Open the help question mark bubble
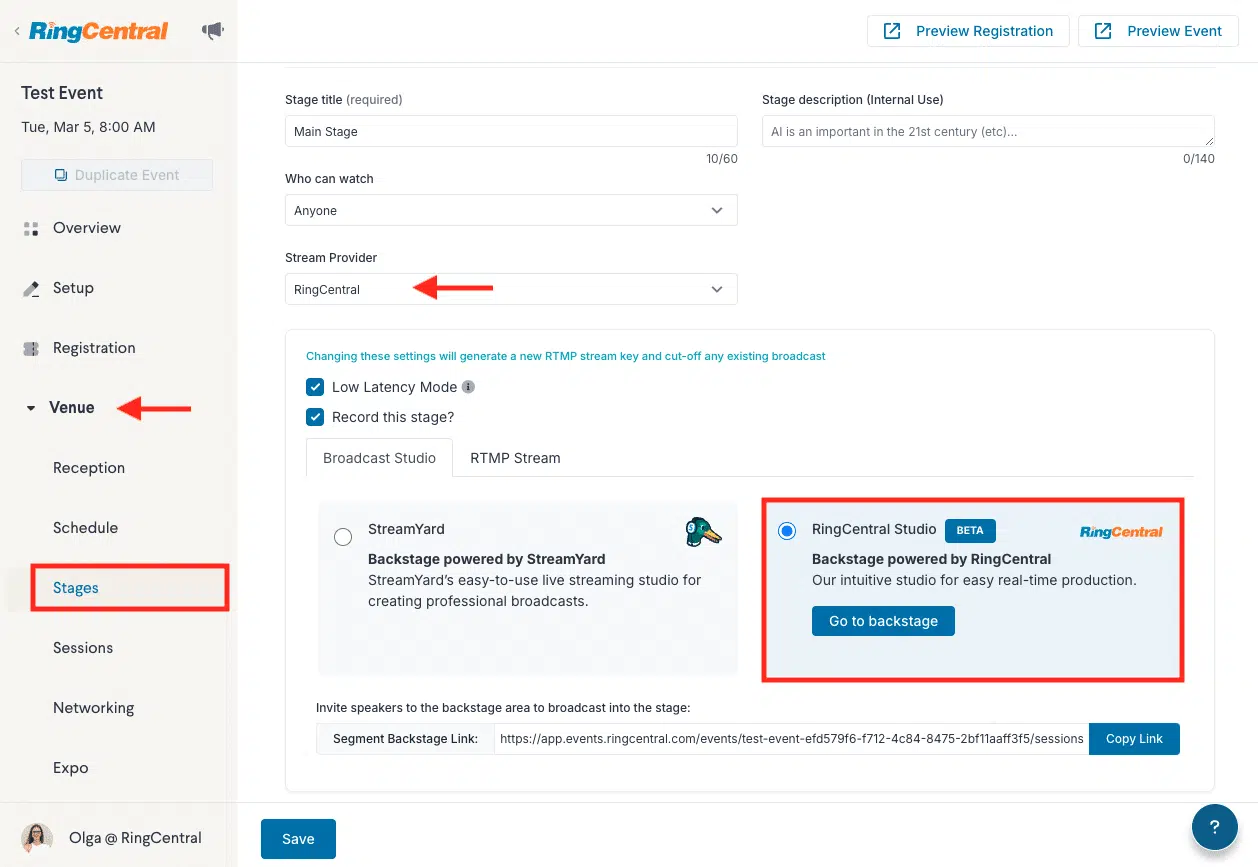This screenshot has height=867, width=1258. click(x=1215, y=827)
